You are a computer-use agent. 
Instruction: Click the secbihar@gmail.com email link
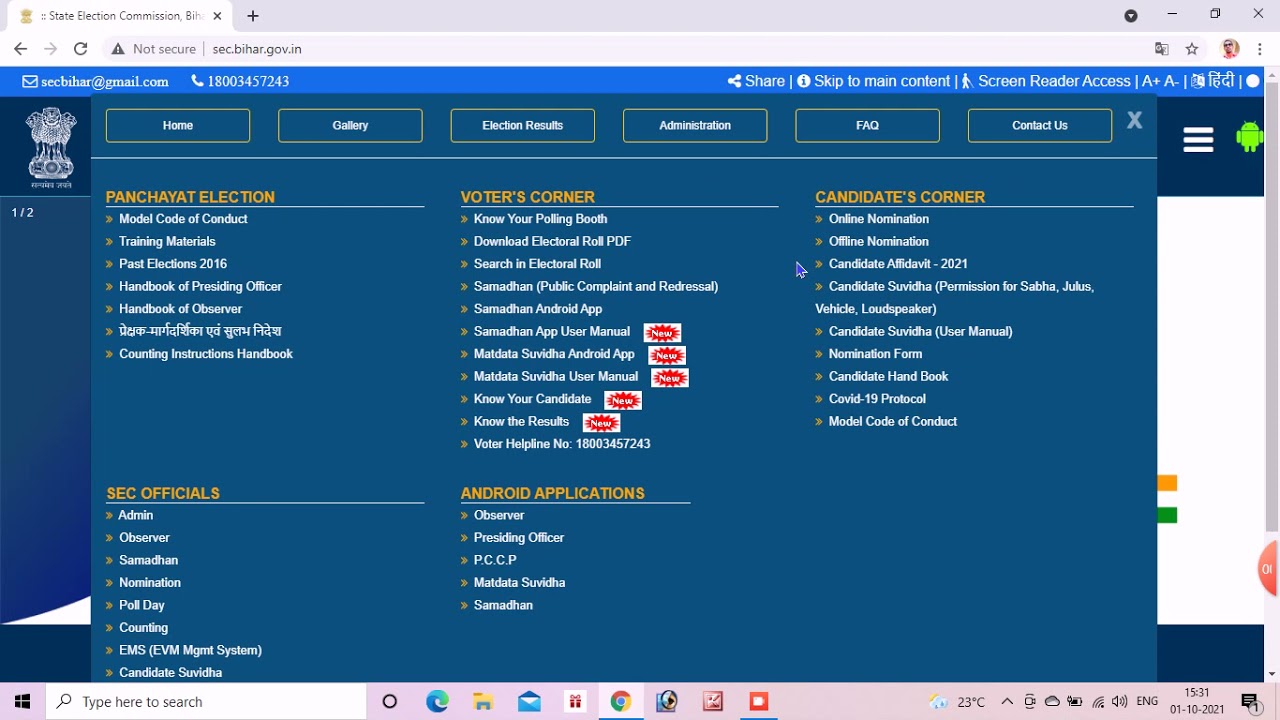pyautogui.click(x=96, y=81)
